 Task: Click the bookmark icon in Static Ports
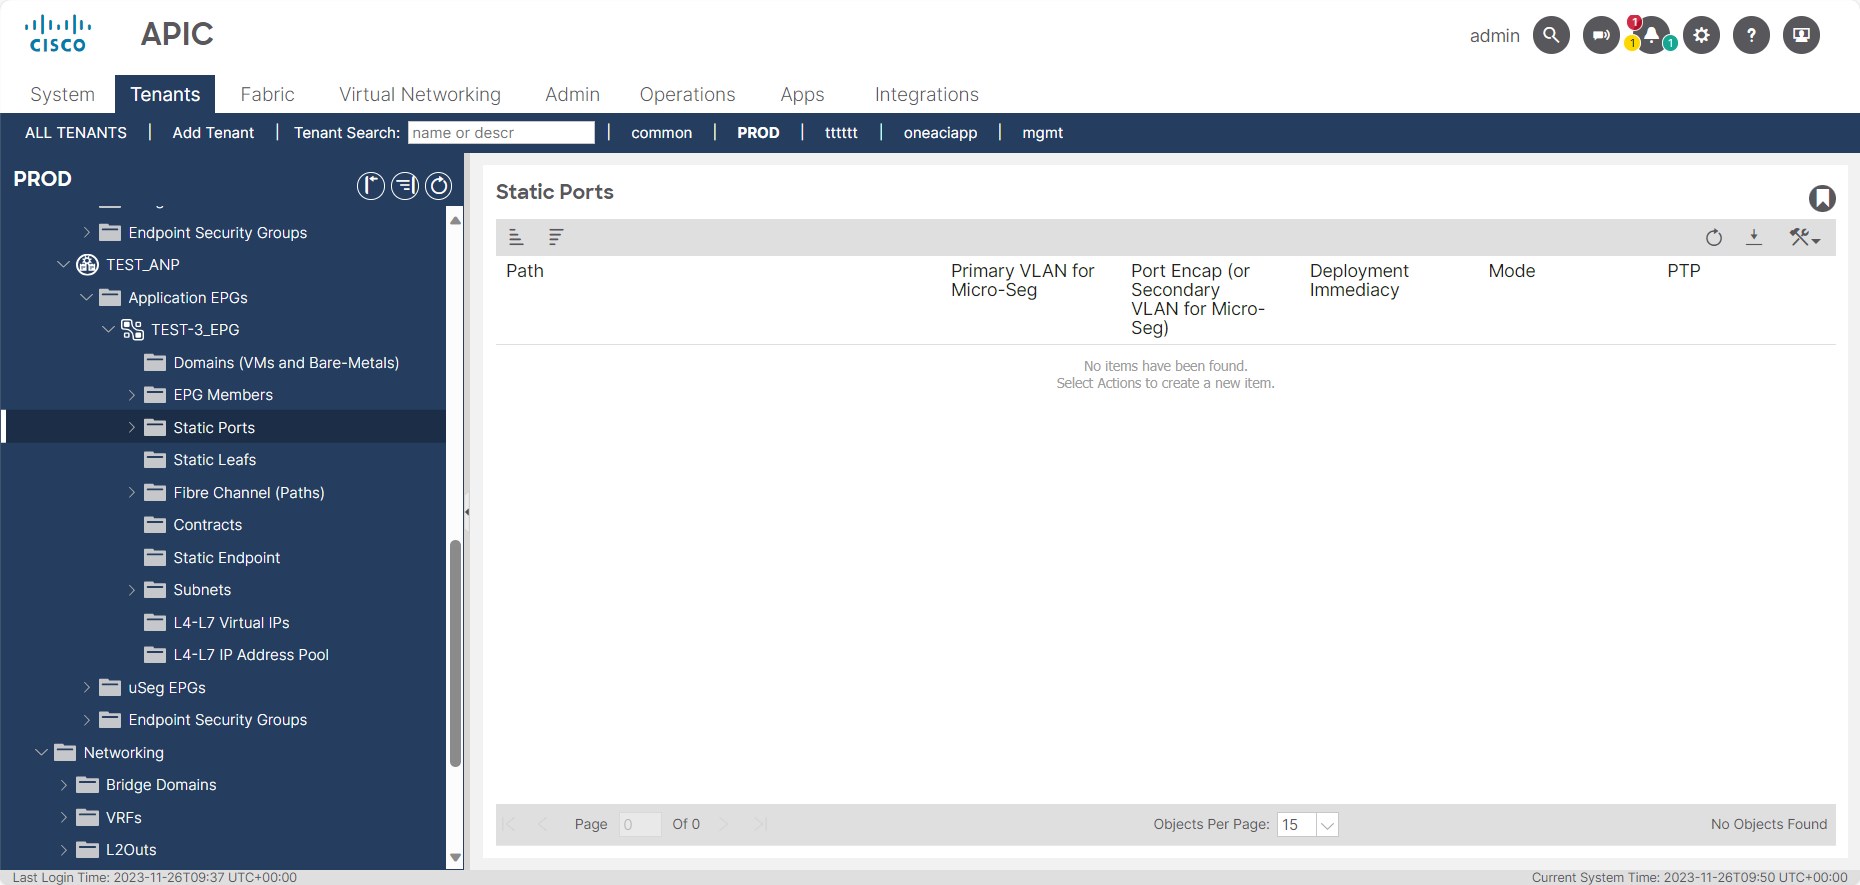pos(1822,198)
